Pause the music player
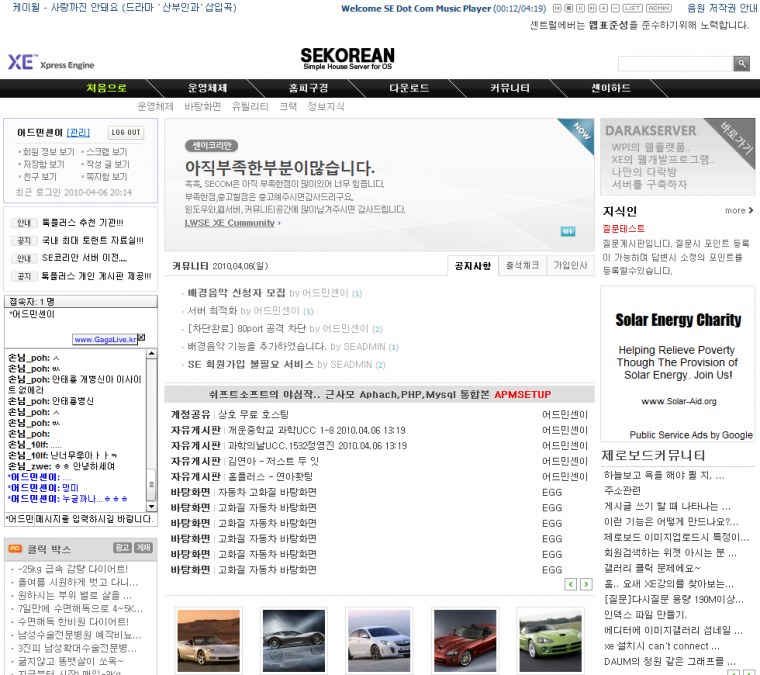760x675 pixels. [581, 8]
